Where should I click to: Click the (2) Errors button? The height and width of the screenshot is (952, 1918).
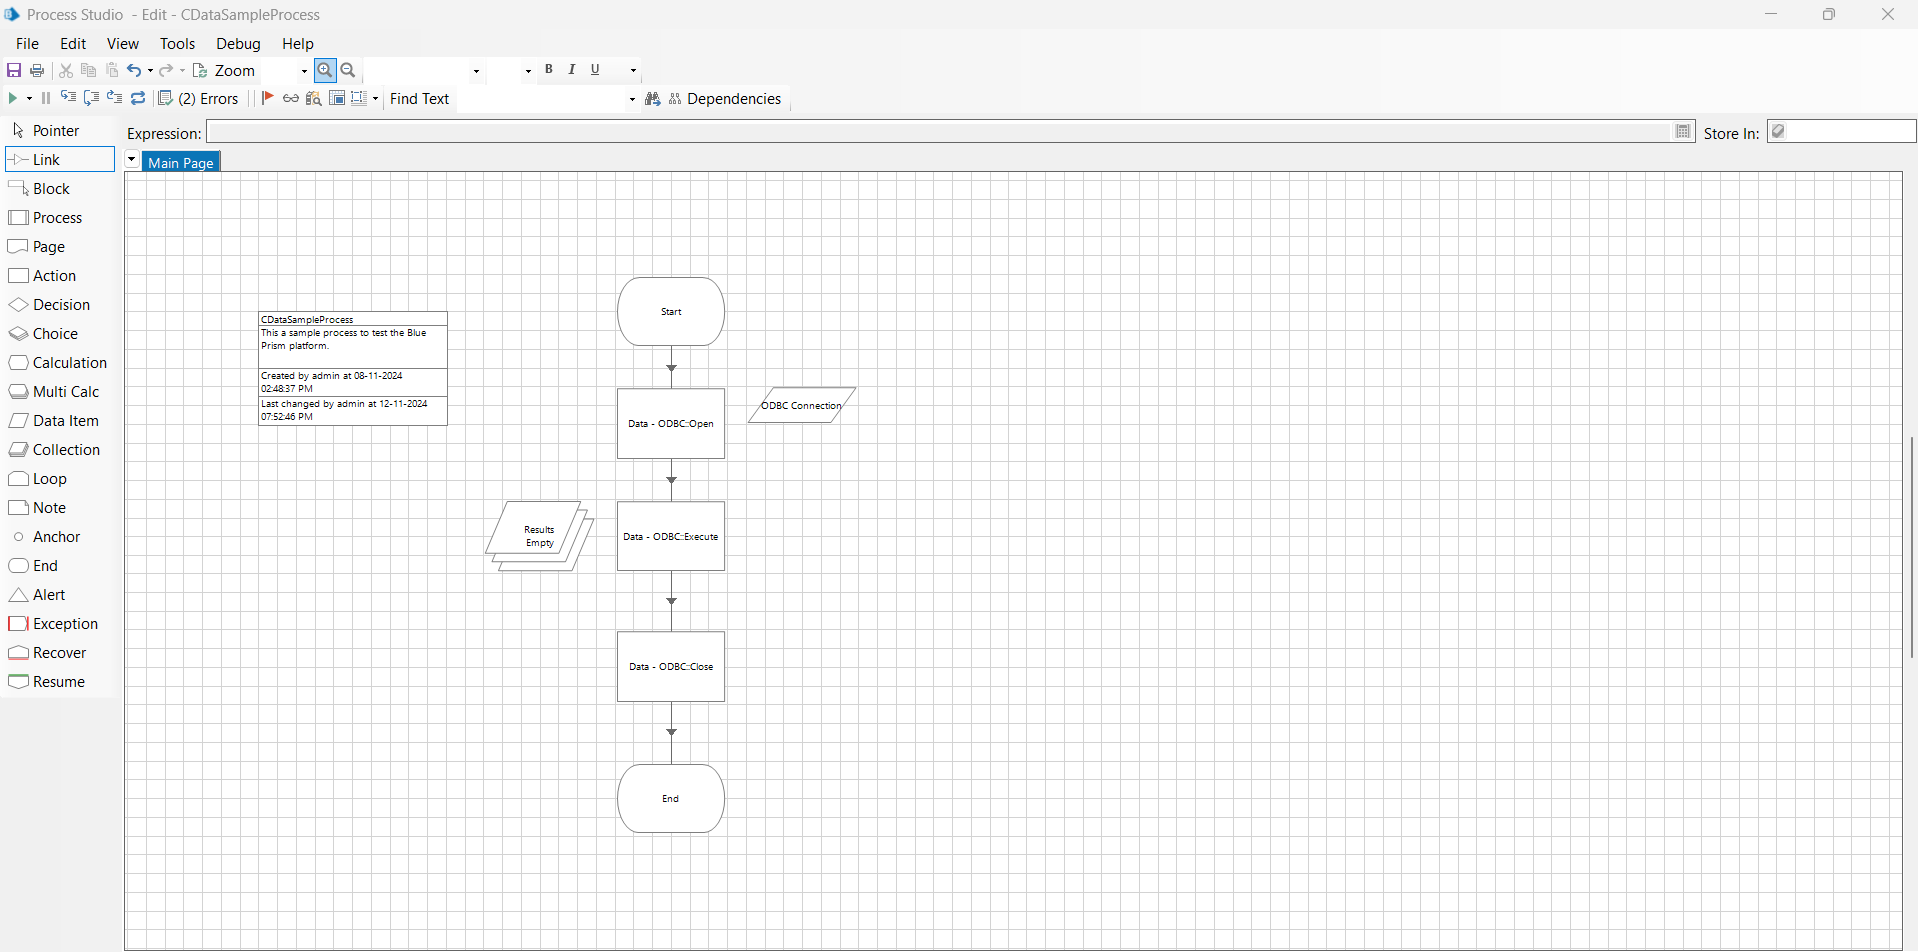point(200,98)
